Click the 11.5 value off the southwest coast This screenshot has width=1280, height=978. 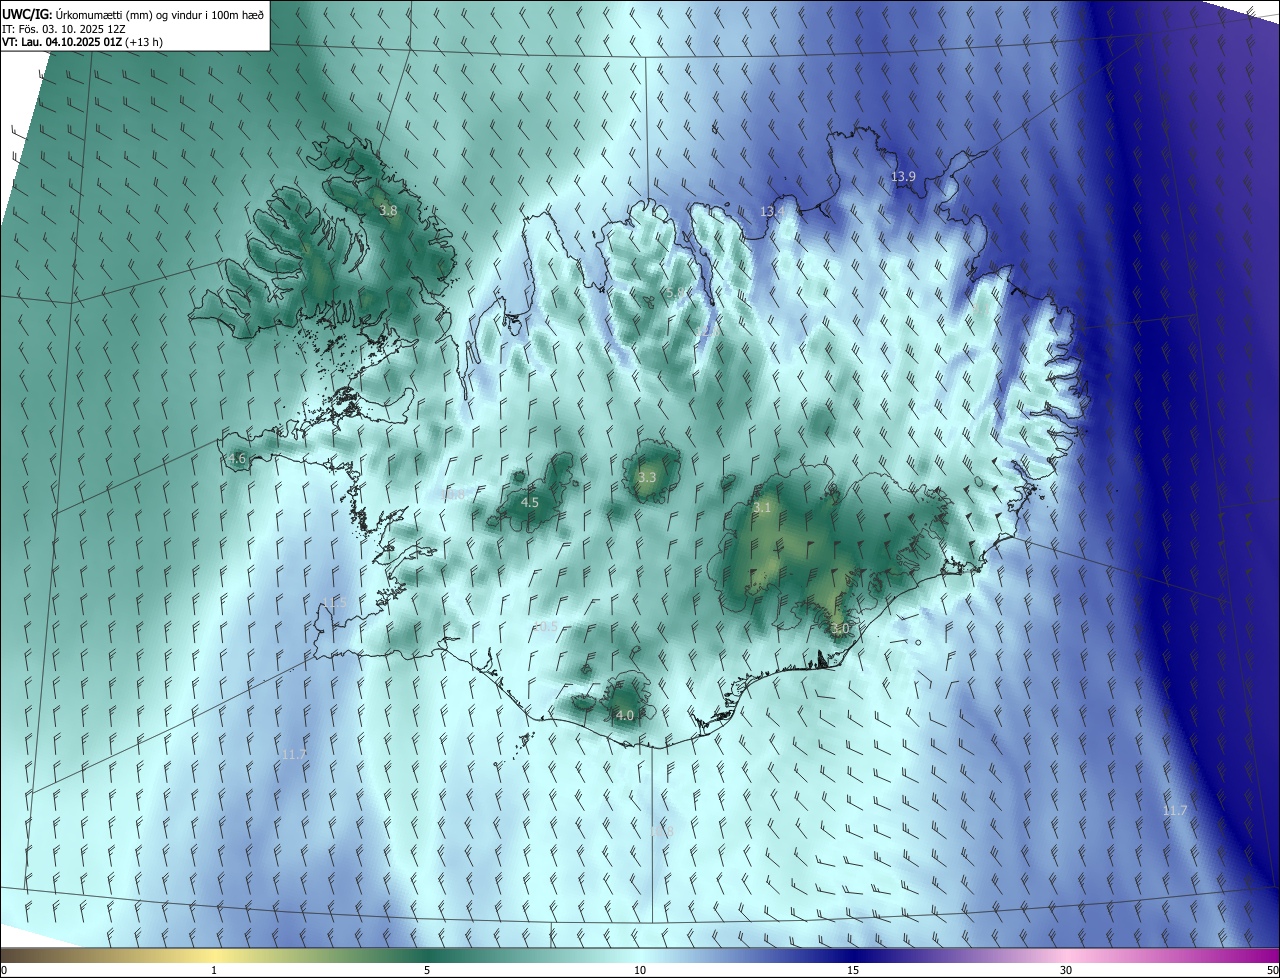click(334, 603)
